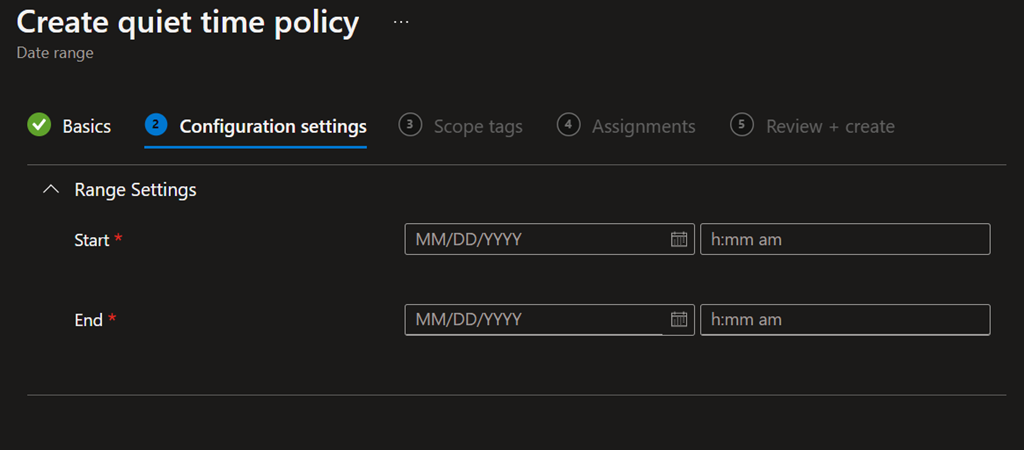
Task: Go back to the Basics tab
Action: 86,126
